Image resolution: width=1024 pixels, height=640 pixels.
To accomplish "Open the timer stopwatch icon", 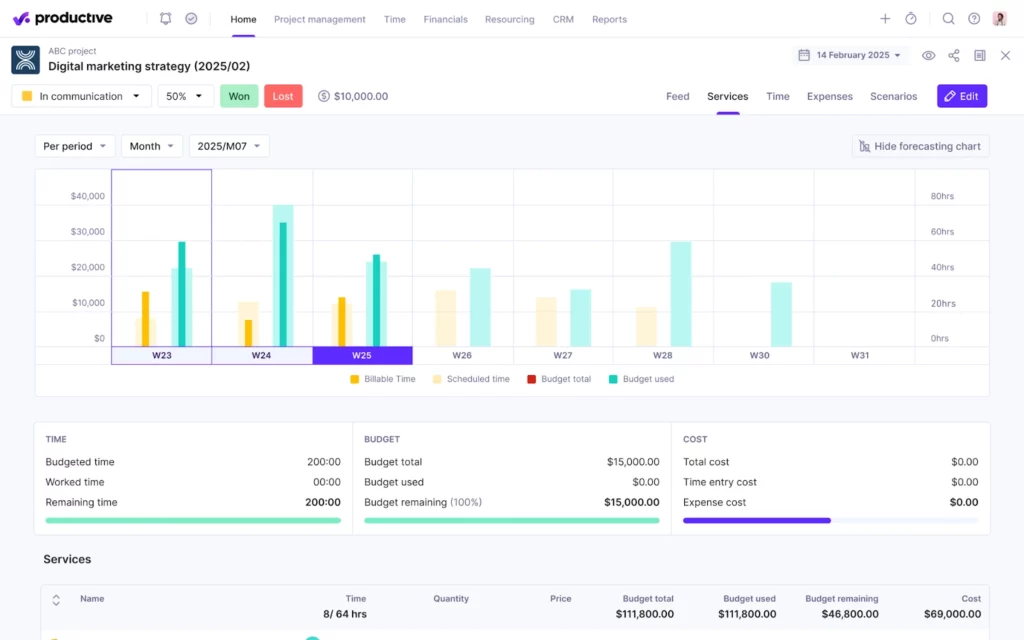I will [x=911, y=19].
